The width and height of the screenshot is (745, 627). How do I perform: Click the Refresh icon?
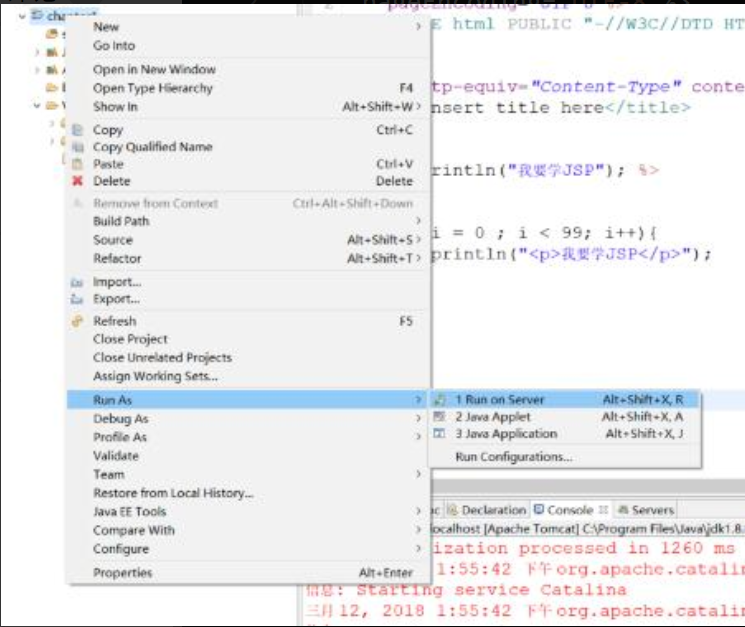(x=77, y=321)
